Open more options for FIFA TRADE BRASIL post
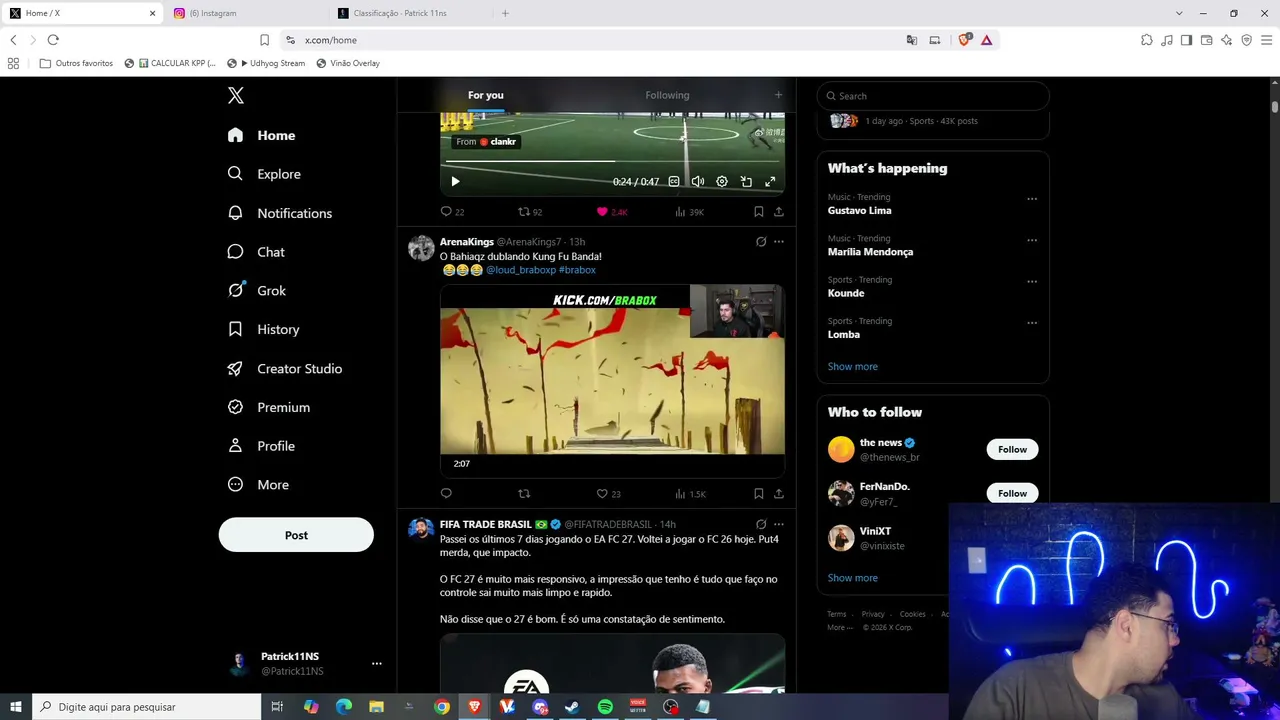1280x720 pixels. click(779, 524)
